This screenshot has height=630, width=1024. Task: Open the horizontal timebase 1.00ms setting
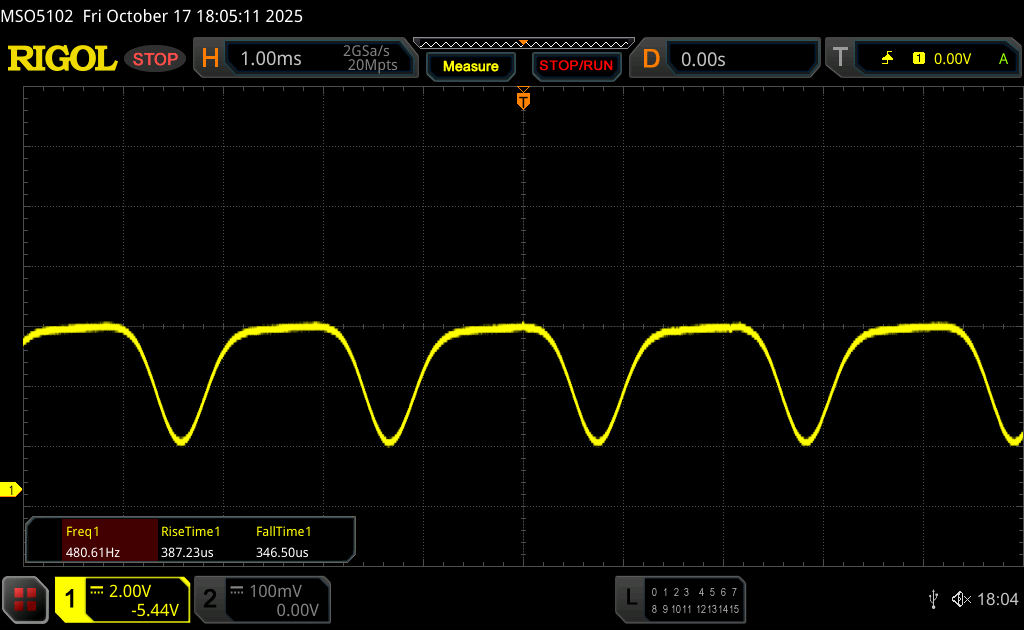pos(305,59)
